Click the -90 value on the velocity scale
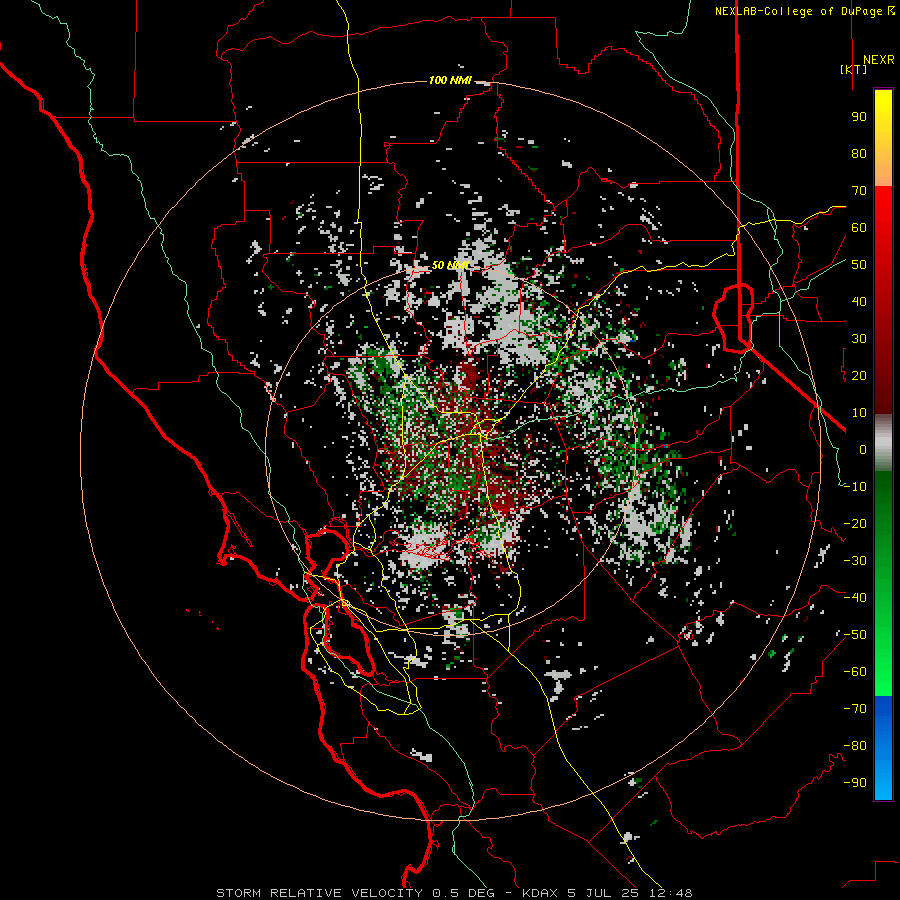The image size is (900, 900). click(x=855, y=783)
